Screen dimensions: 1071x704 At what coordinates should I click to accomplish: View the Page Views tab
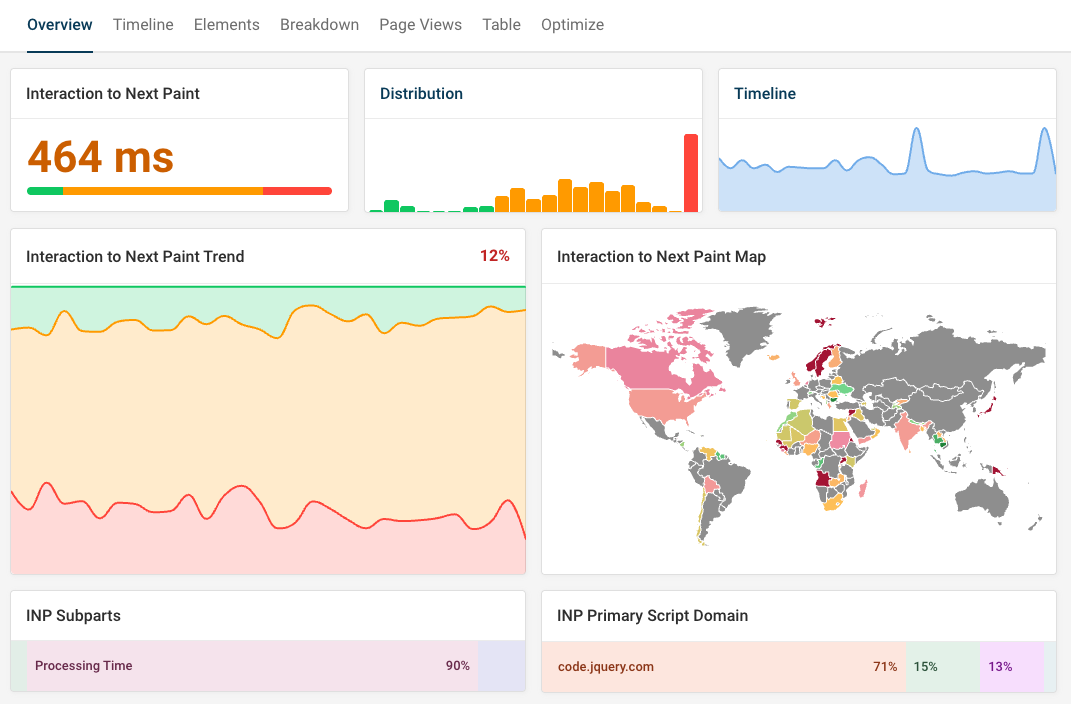pyautogui.click(x=420, y=24)
